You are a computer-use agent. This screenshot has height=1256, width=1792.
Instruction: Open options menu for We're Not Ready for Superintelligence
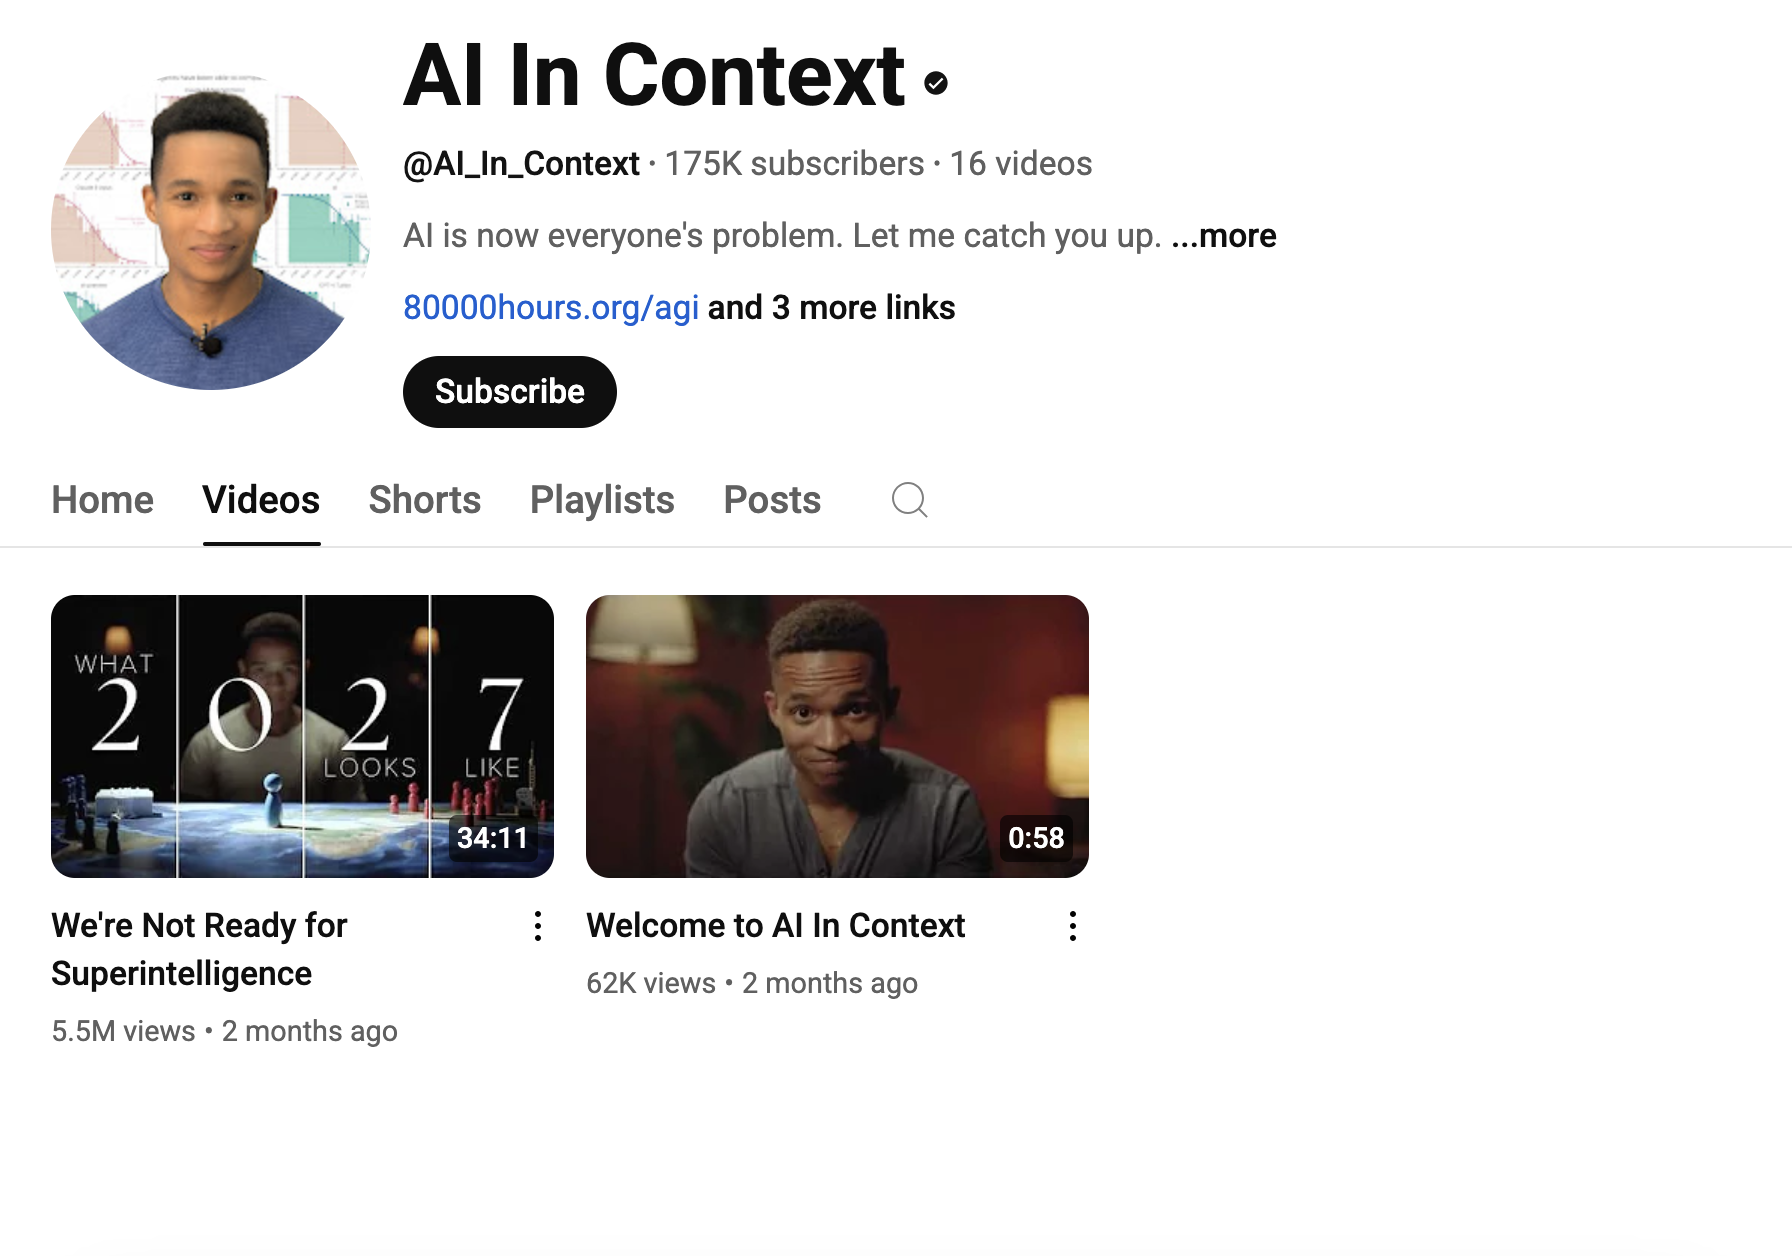click(x=538, y=926)
